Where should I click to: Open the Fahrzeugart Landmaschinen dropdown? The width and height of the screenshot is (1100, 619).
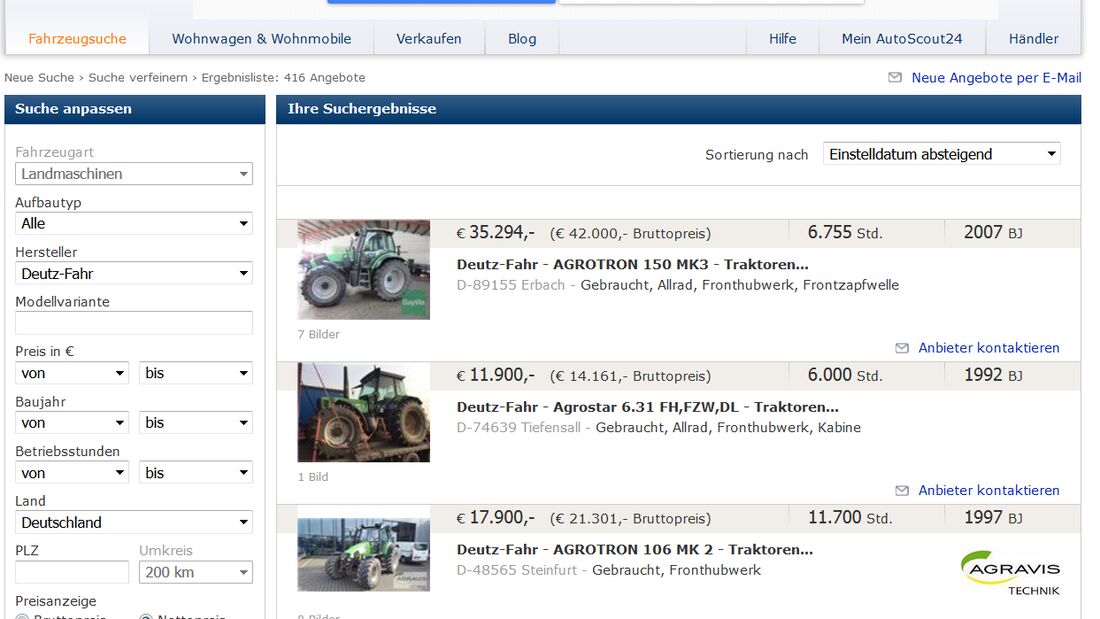[x=134, y=173]
